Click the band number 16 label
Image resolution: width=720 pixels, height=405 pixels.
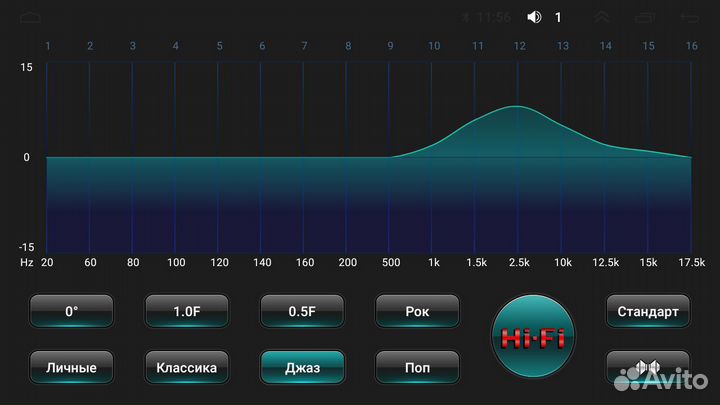(692, 46)
